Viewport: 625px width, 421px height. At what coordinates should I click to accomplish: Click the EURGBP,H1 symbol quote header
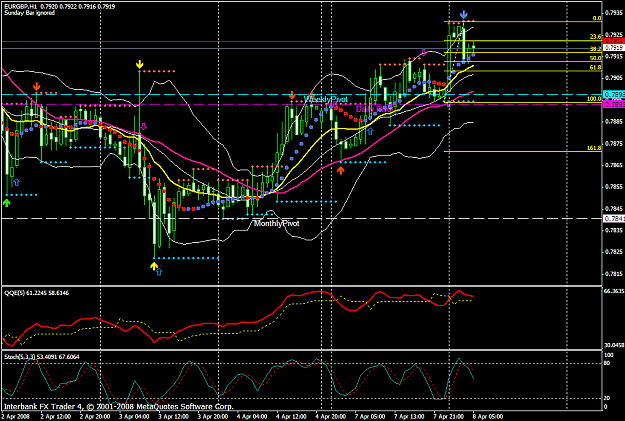(x=59, y=6)
